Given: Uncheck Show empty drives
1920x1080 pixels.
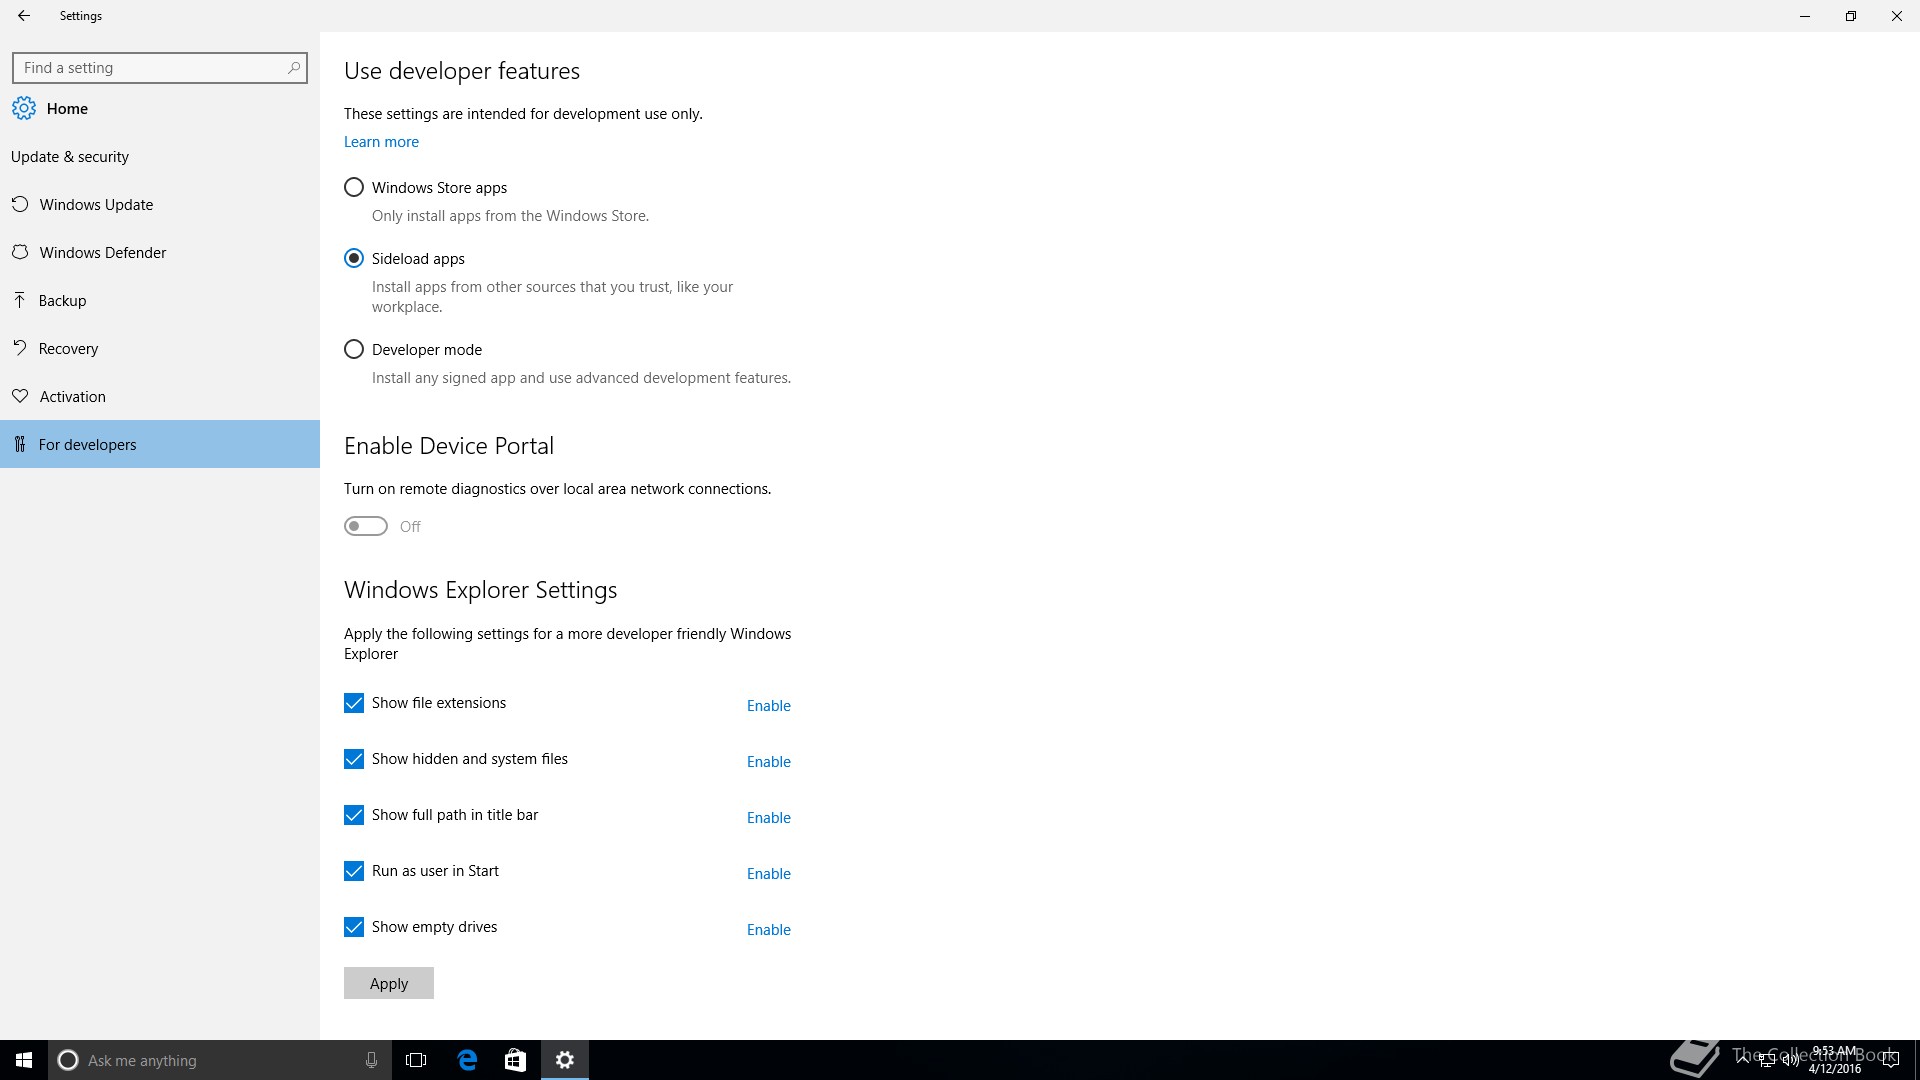Looking at the screenshot, I should pyautogui.click(x=354, y=927).
